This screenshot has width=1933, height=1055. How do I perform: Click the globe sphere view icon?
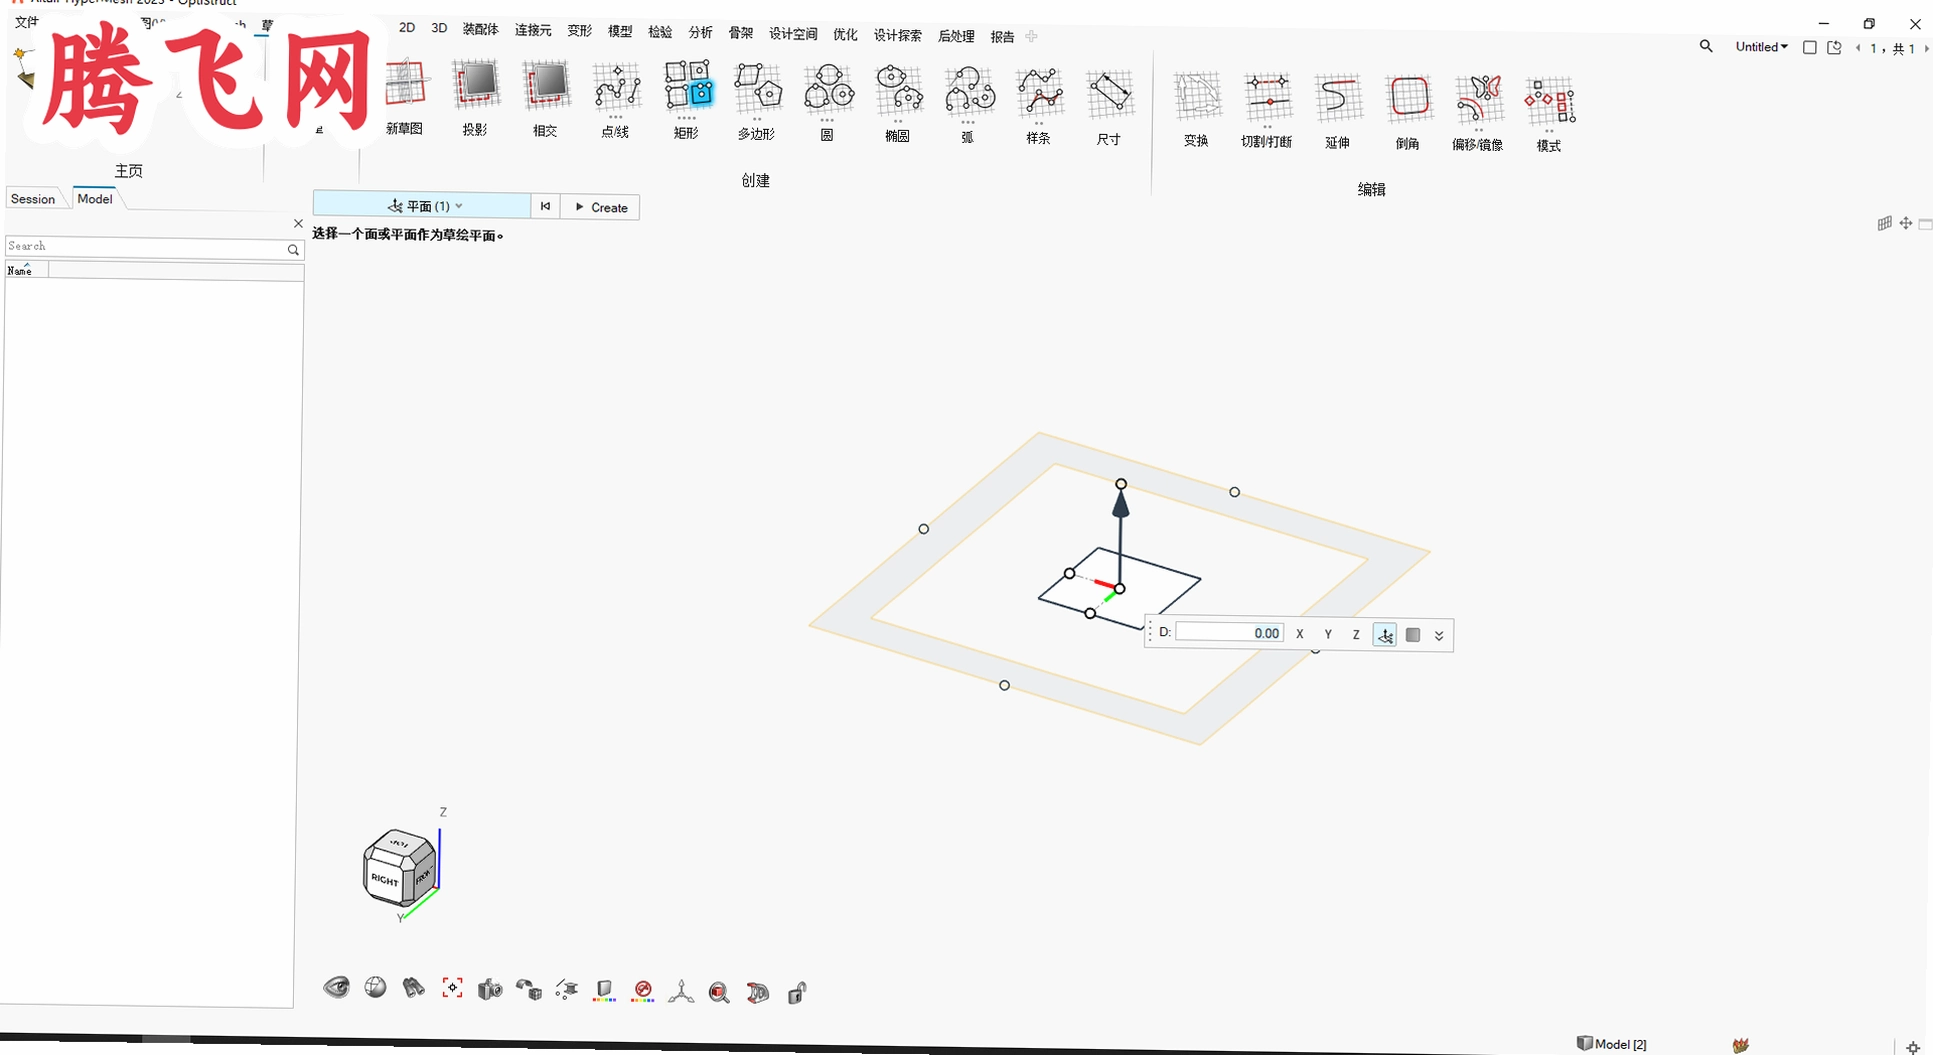(376, 988)
